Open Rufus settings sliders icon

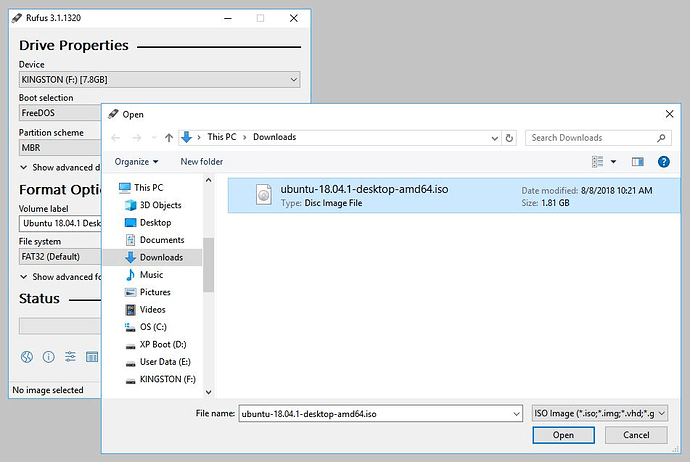70,356
